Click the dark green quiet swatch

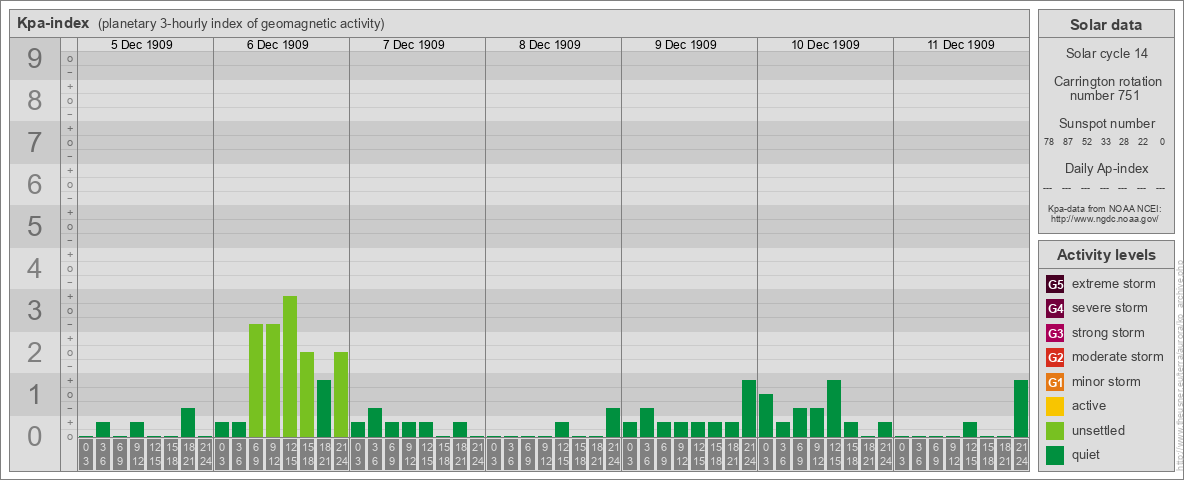(1055, 455)
